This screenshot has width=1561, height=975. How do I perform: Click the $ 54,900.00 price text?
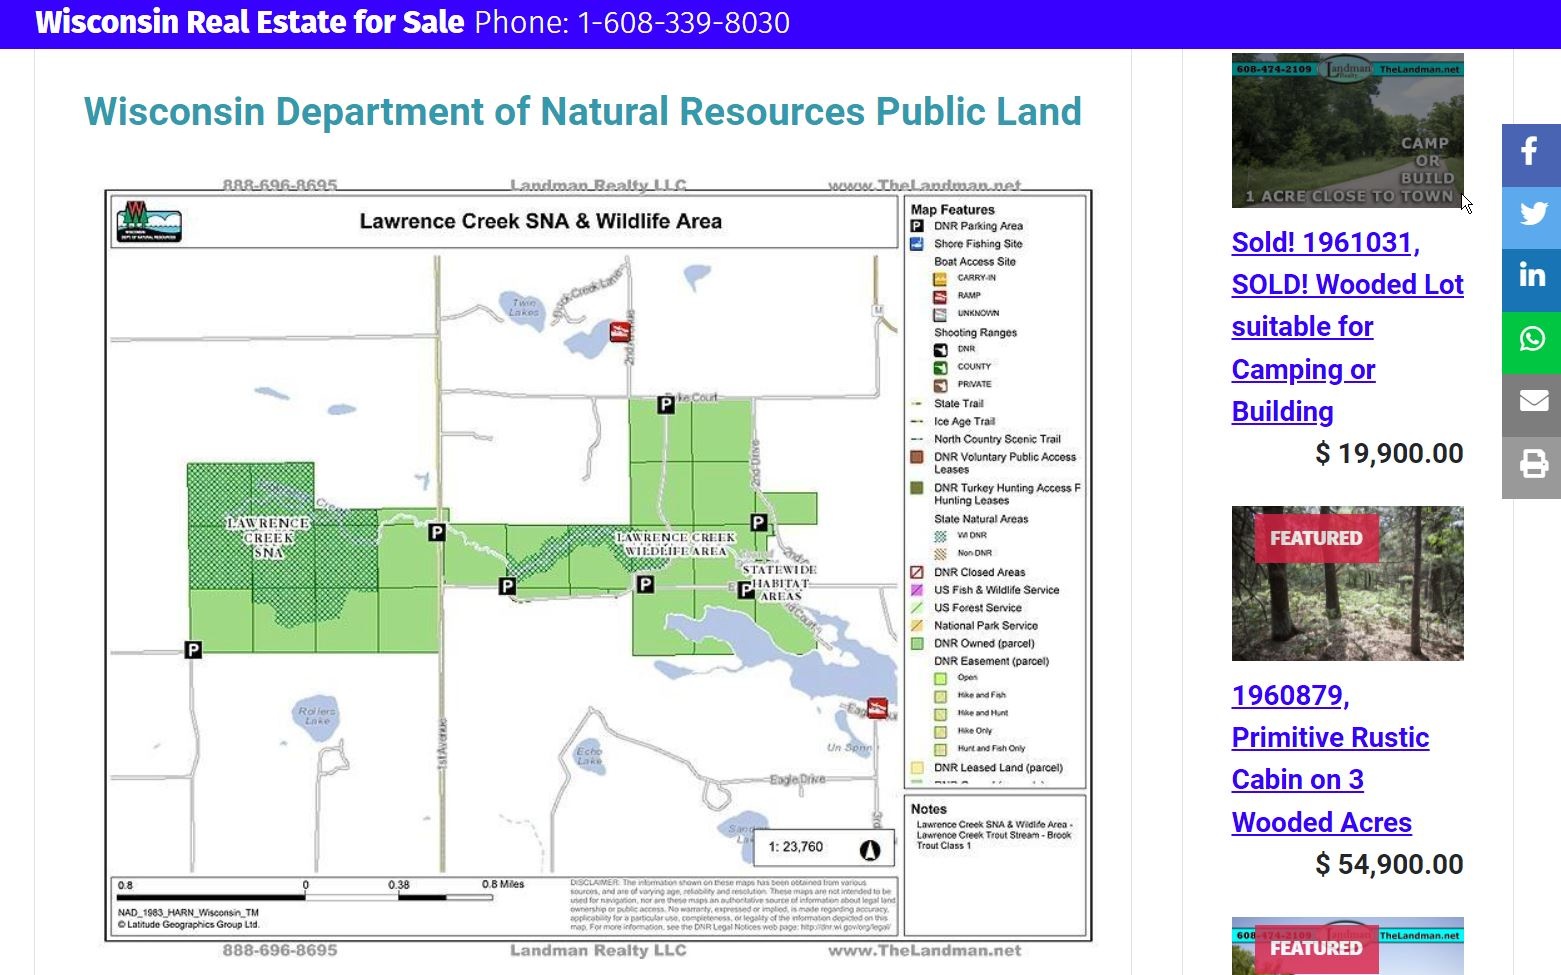[x=1388, y=864]
